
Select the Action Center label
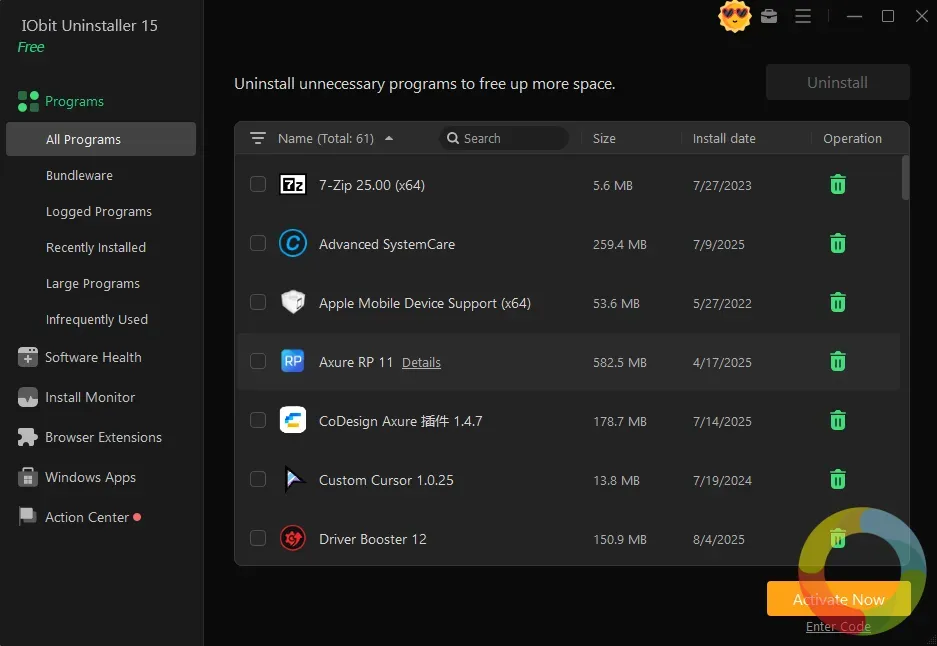tap(87, 518)
